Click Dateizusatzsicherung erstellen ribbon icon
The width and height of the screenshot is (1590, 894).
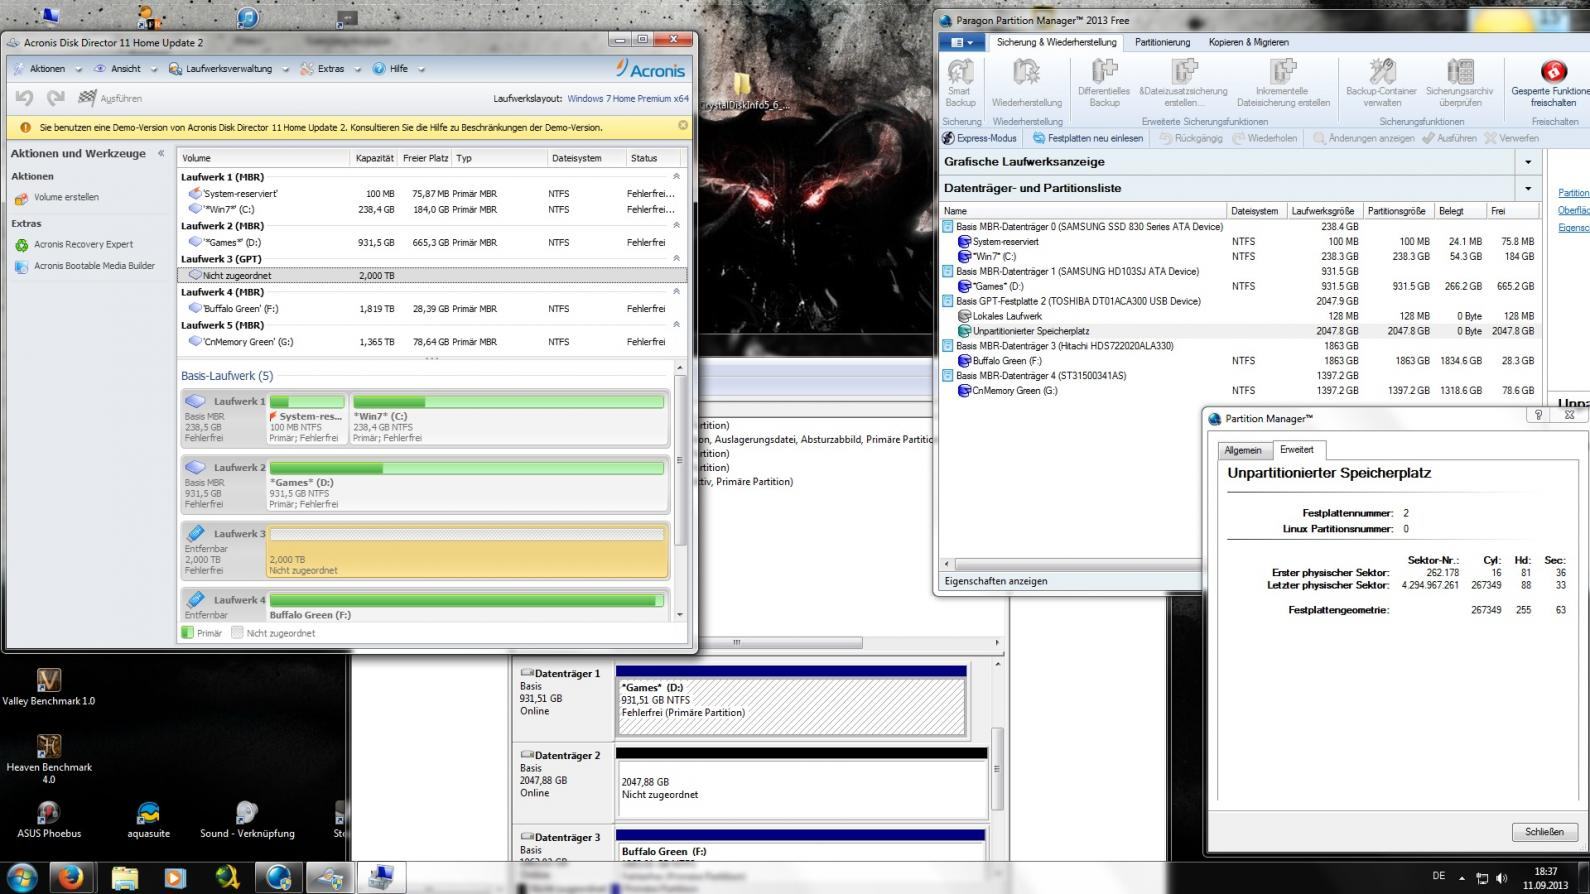tap(1184, 83)
